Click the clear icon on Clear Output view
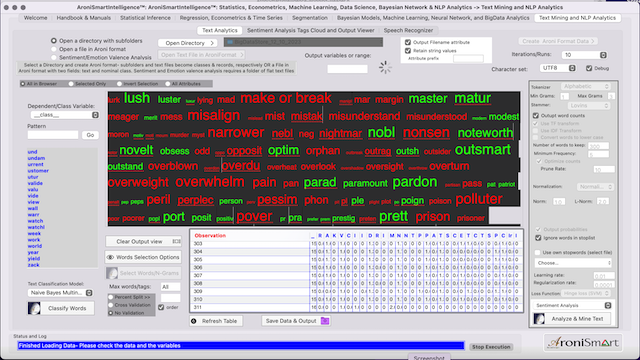The height and width of the screenshot is (360, 640). 176,241
